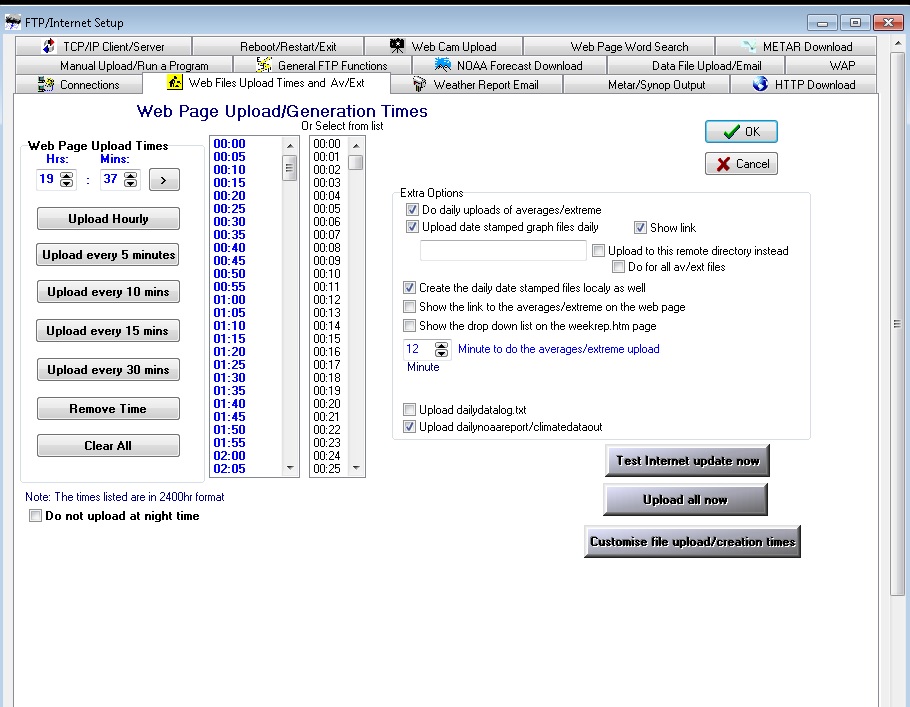The image size is (910, 707).
Task: Click the METAR Download tab icon
Action: 751,46
